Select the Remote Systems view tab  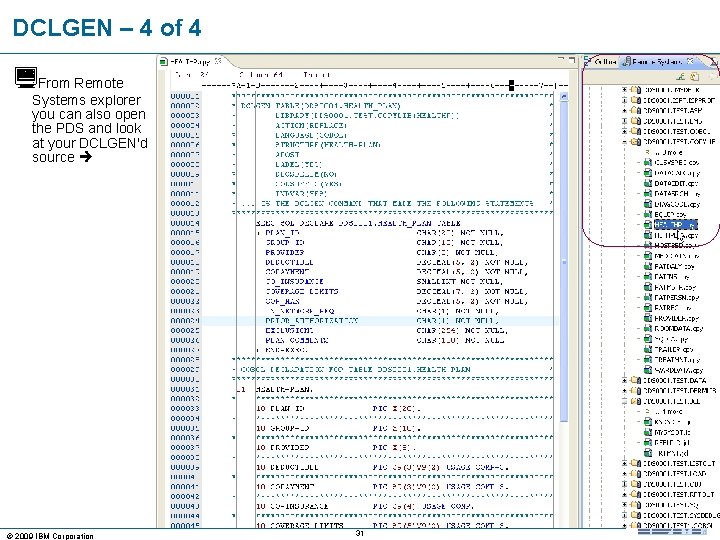(x=657, y=62)
